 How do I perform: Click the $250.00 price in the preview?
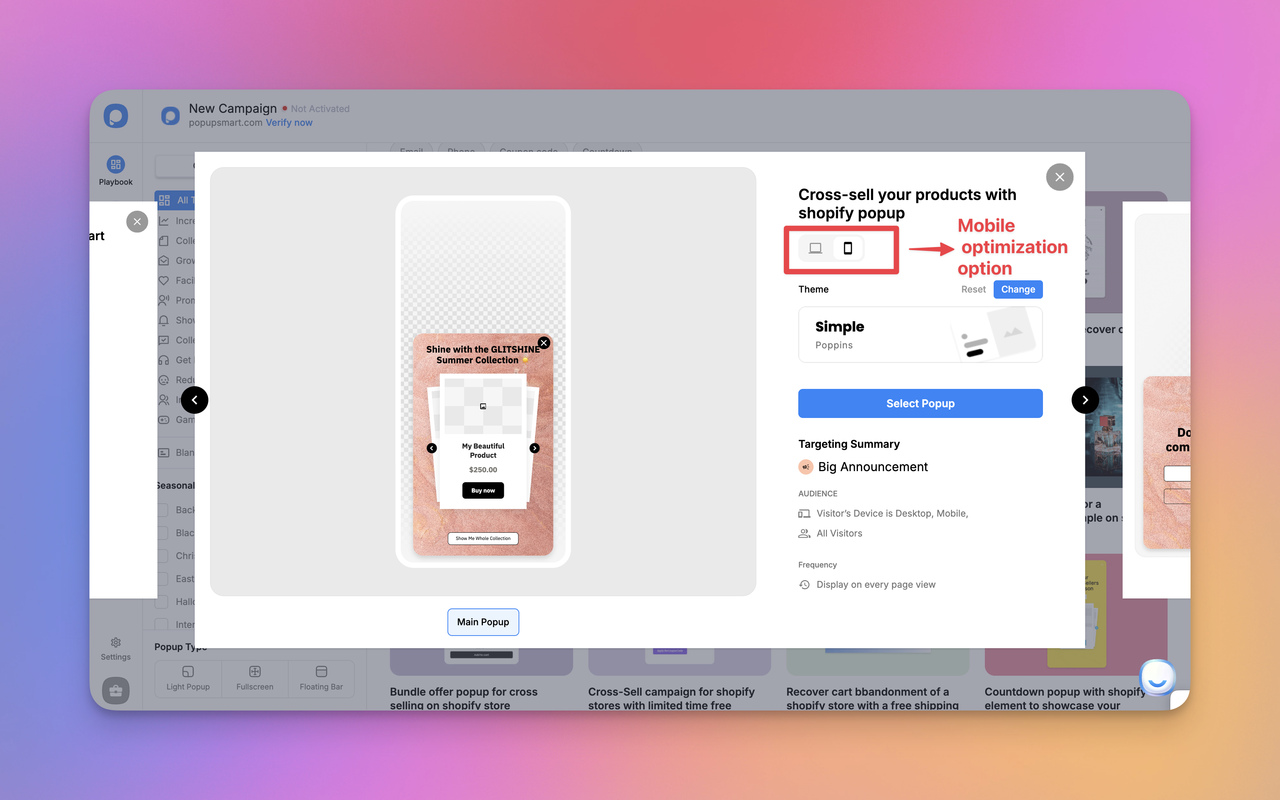coord(483,469)
